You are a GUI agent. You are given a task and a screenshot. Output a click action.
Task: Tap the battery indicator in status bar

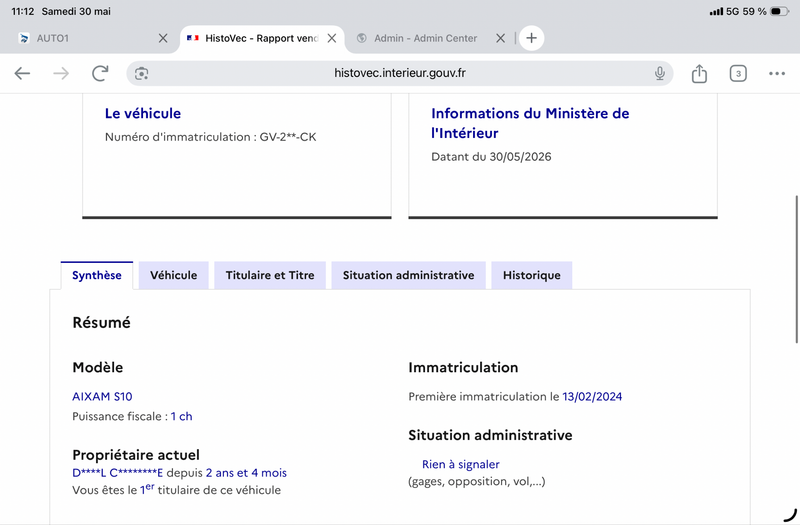point(780,11)
